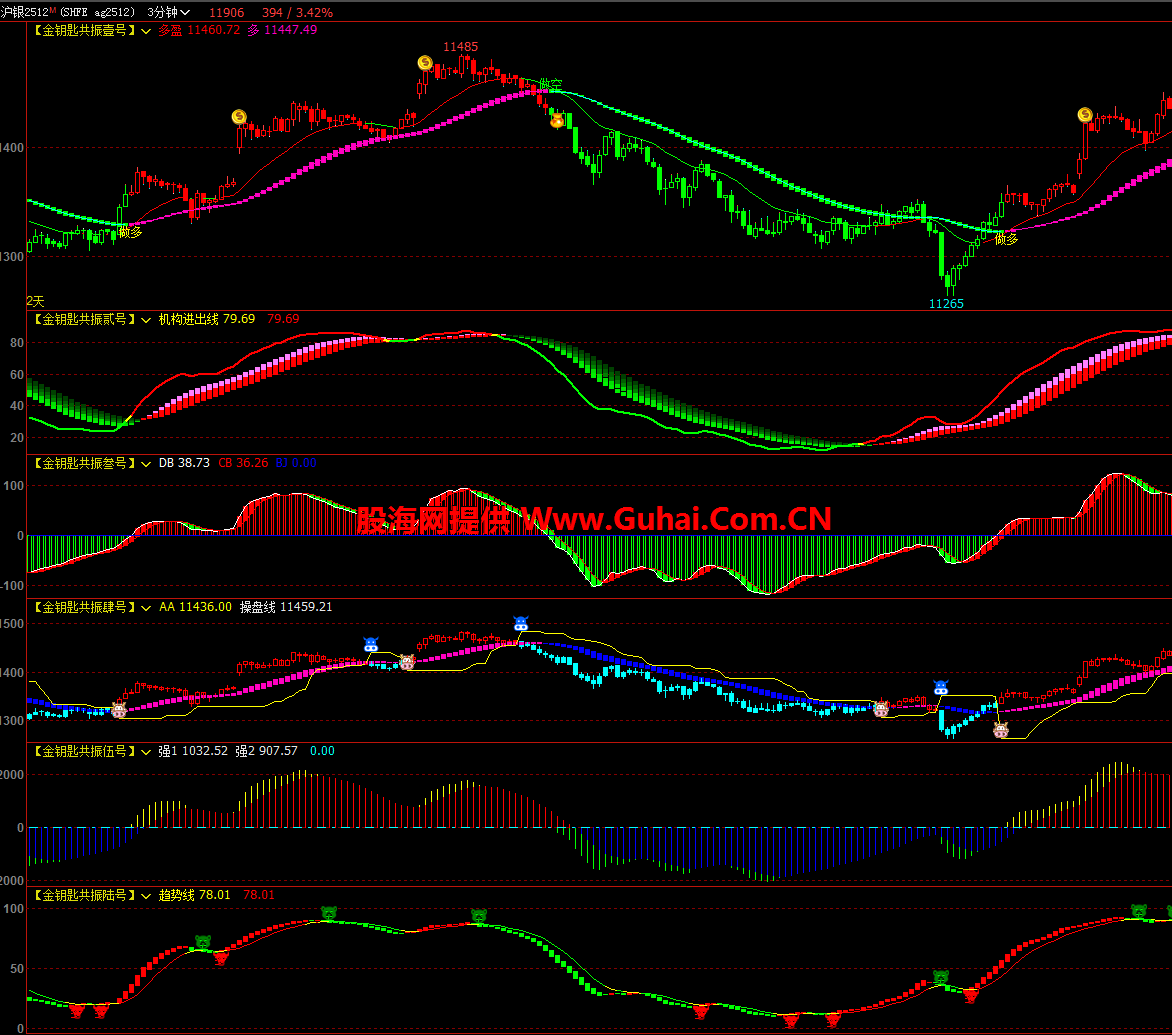Click the first gold coin marker on the main chart

click(x=239, y=117)
